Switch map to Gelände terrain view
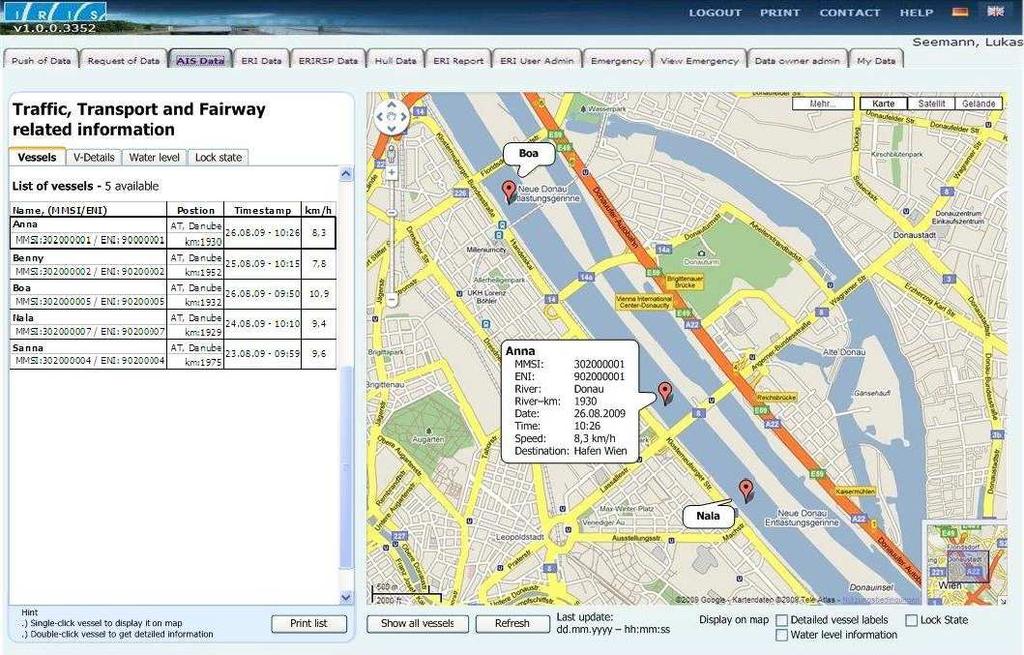 click(978, 103)
